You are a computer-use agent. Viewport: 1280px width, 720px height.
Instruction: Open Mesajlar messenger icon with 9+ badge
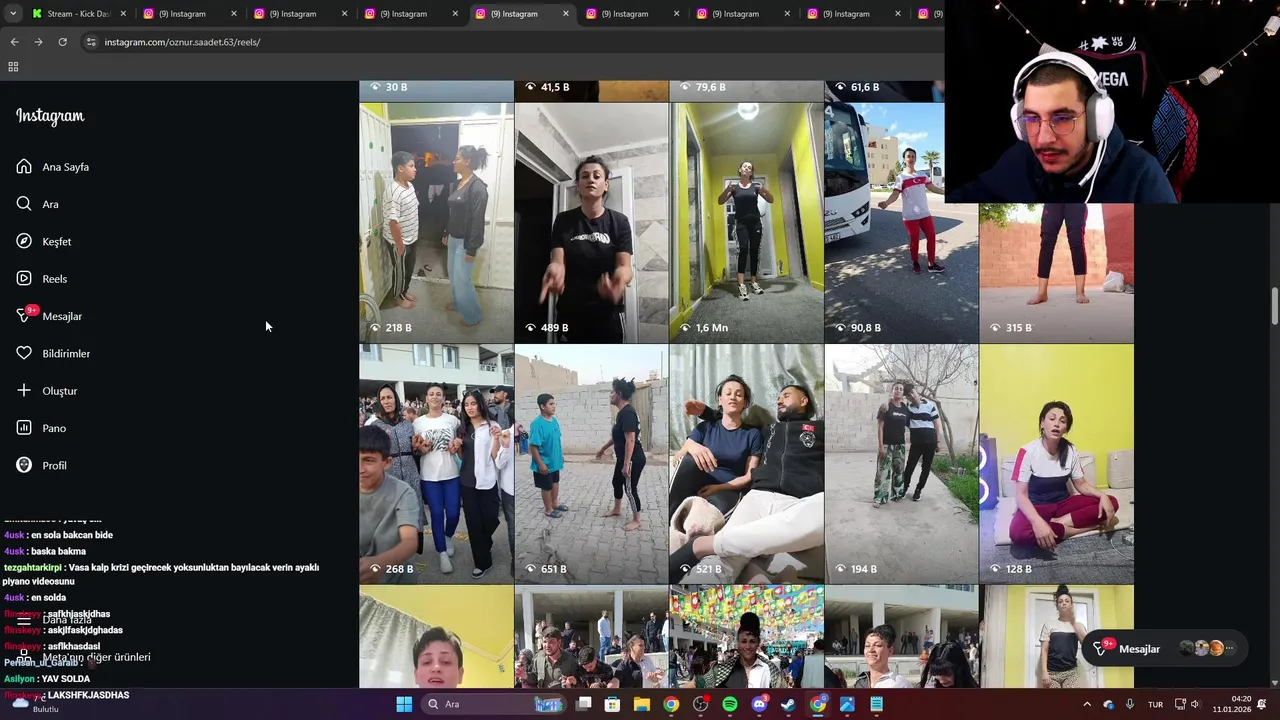pyautogui.click(x=25, y=315)
